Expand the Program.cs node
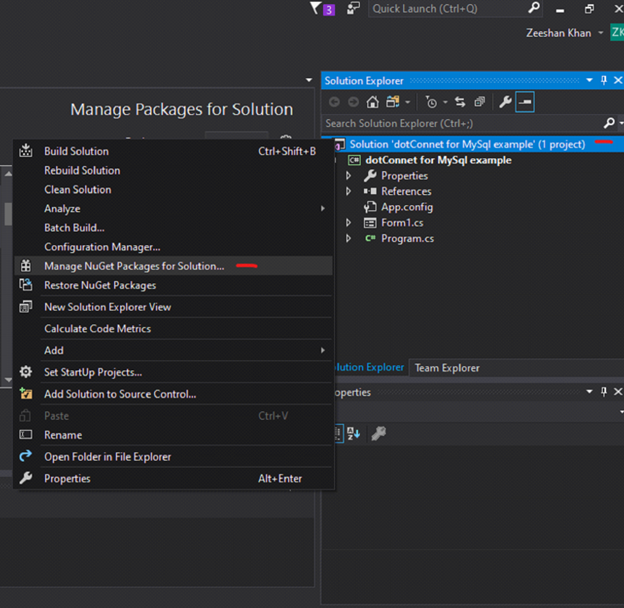The image size is (624, 608). (348, 238)
